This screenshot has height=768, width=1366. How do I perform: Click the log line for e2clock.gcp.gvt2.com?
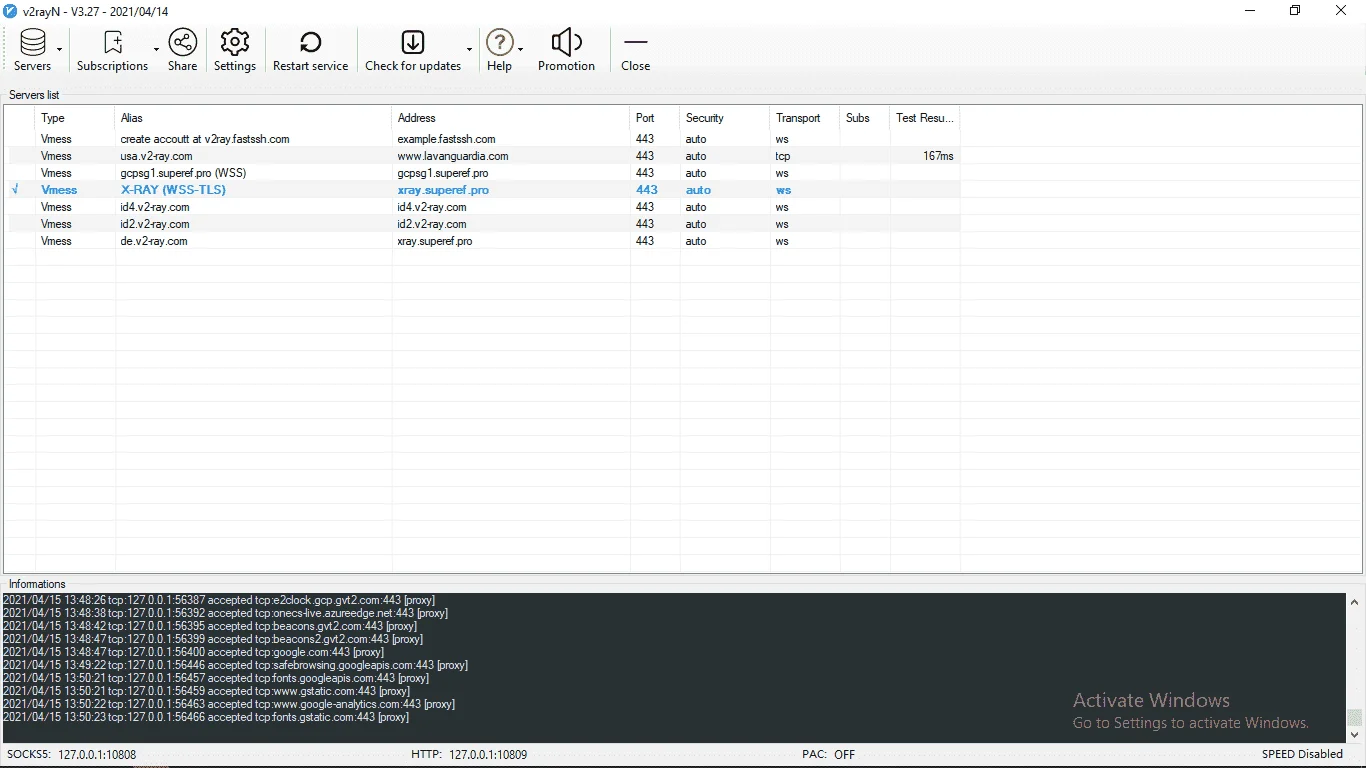(x=217, y=600)
